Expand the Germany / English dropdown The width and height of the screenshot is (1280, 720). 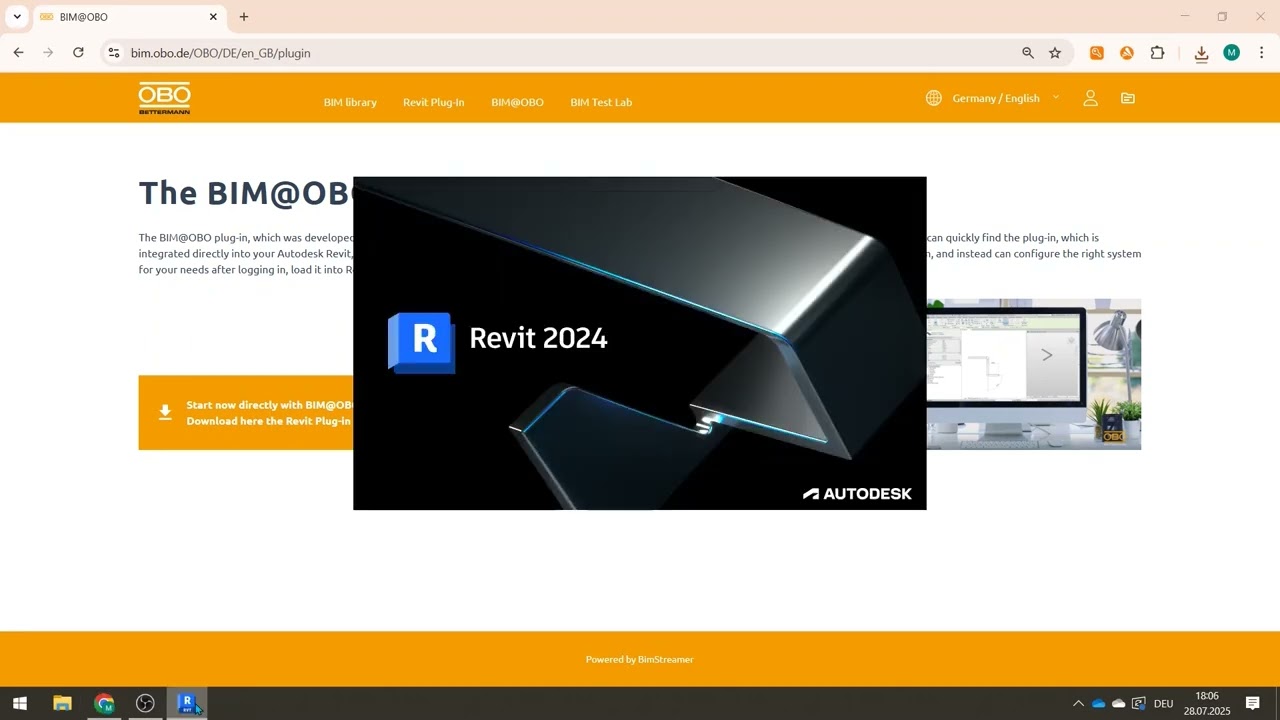pos(1006,98)
